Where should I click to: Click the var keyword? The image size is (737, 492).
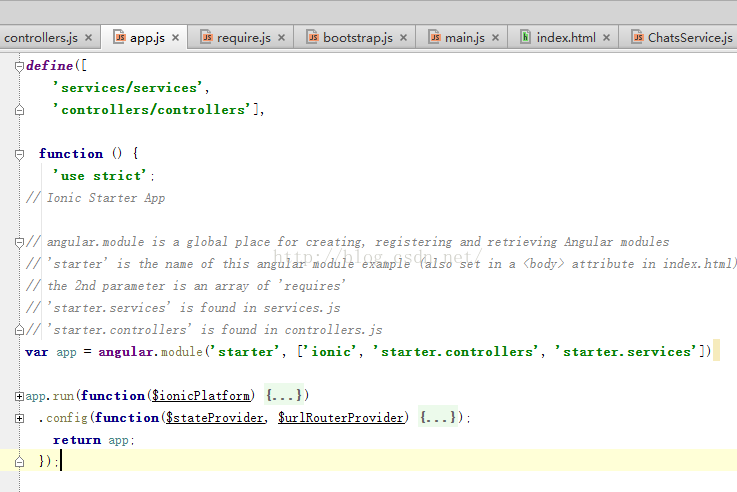pyautogui.click(x=37, y=352)
